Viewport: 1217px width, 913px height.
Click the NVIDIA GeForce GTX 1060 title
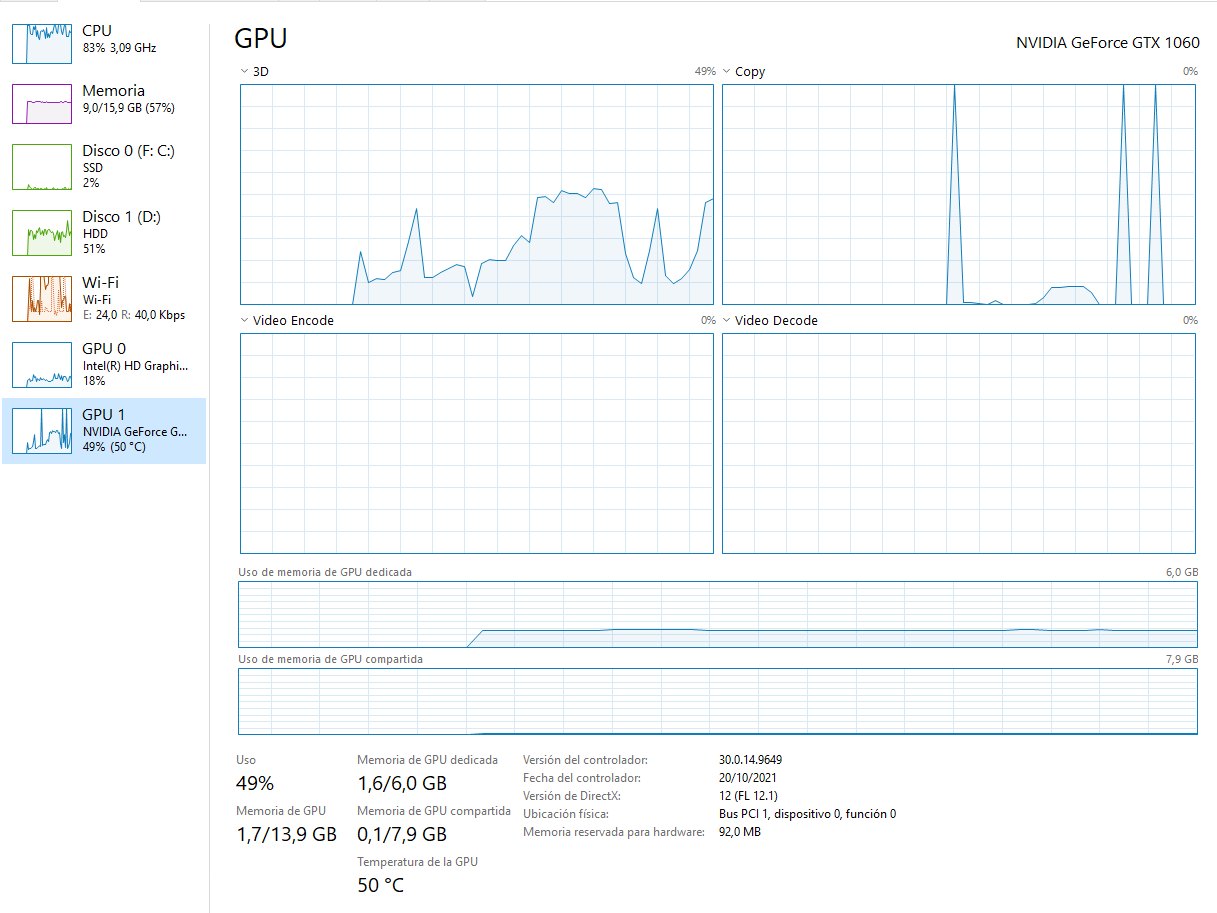(x=1107, y=42)
